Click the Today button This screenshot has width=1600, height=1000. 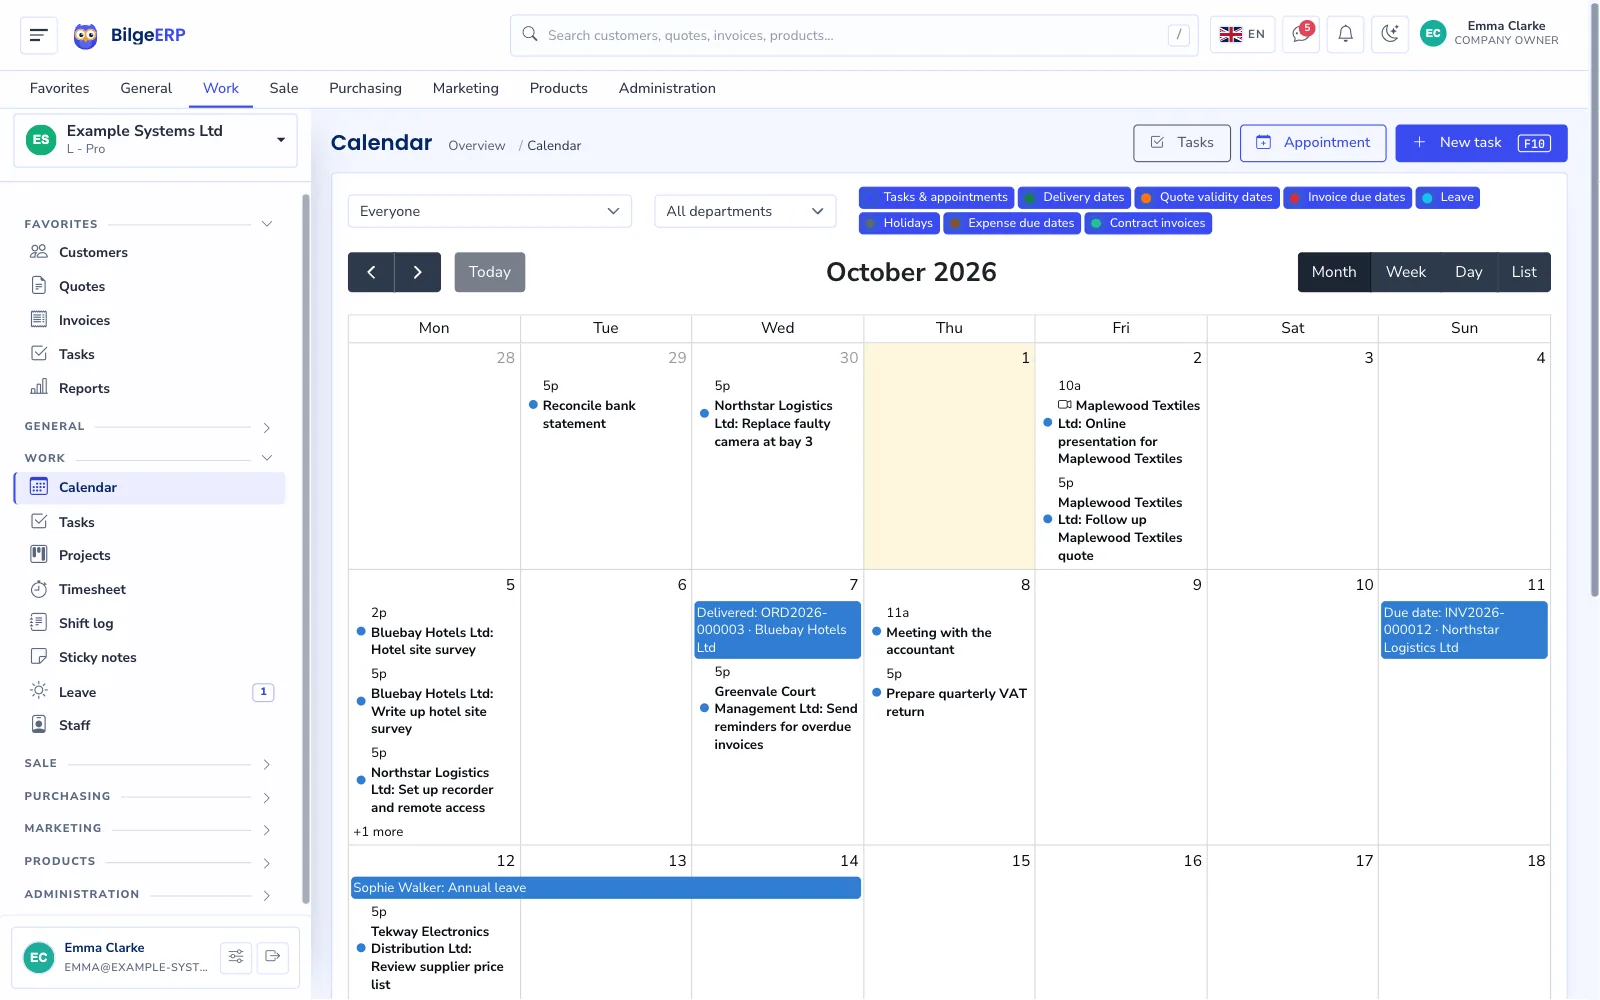coord(490,272)
